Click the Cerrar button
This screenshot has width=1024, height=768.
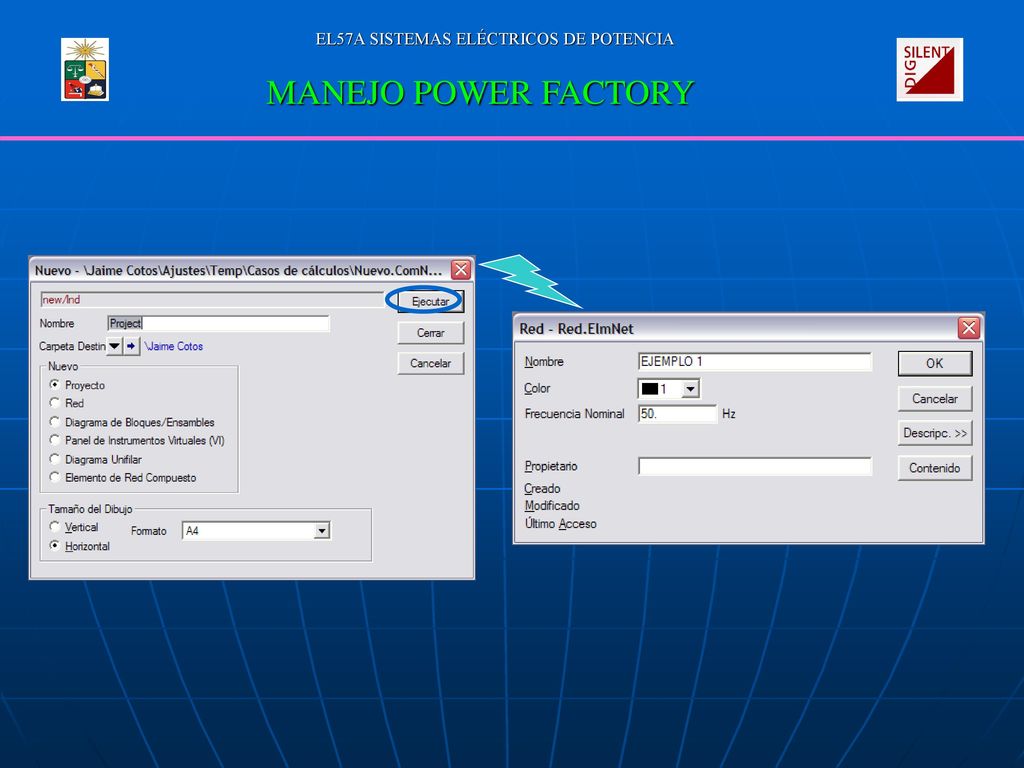(x=430, y=333)
